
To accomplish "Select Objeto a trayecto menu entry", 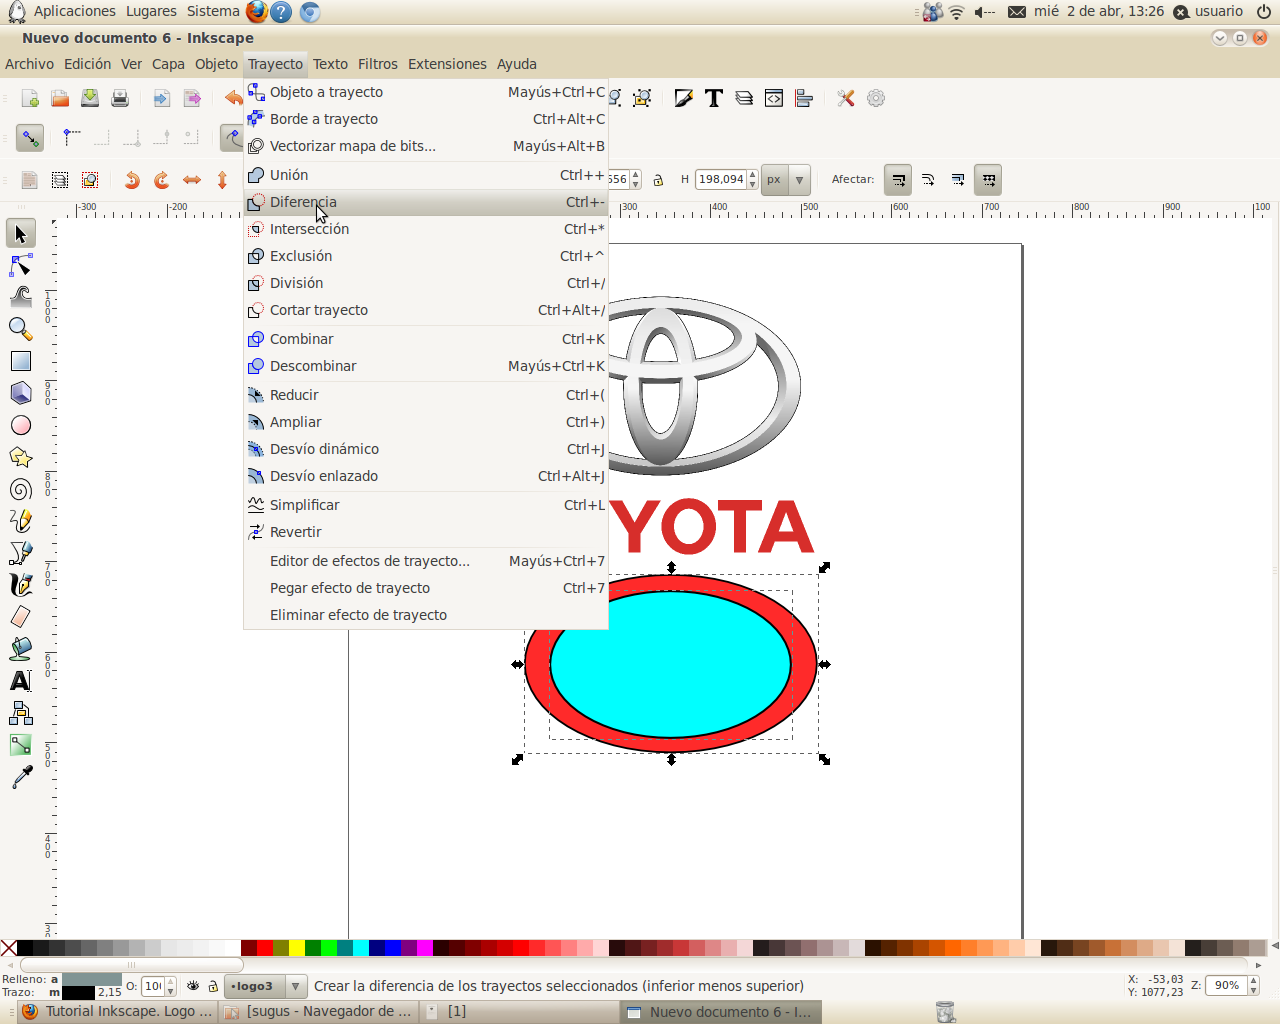I will click(x=426, y=92).
